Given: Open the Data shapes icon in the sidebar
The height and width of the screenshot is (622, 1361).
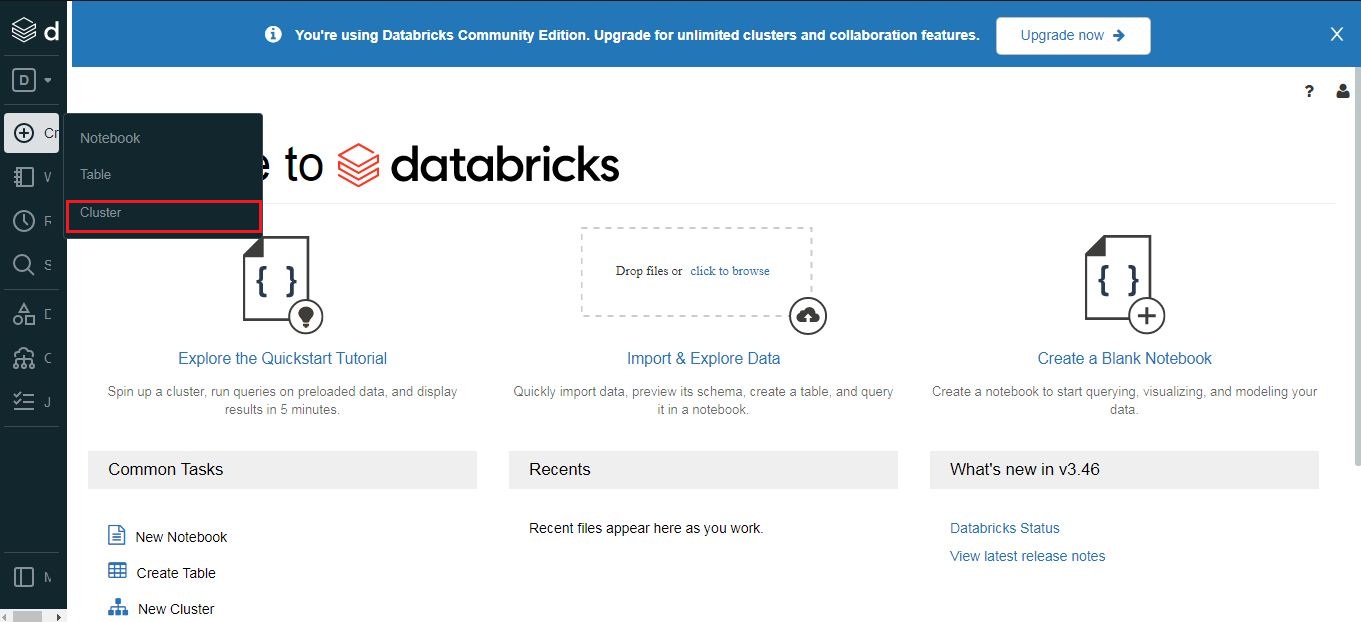Looking at the screenshot, I should (x=24, y=314).
